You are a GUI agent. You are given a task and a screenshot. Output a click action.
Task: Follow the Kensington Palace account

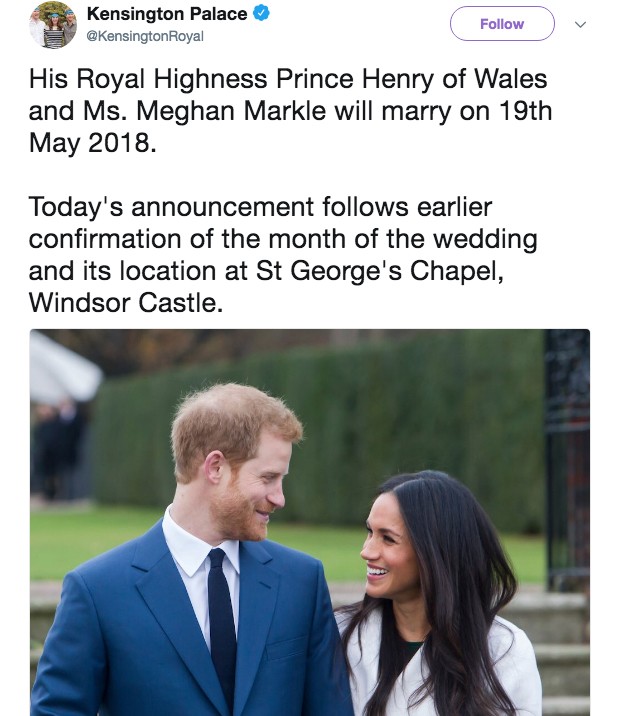tap(502, 24)
